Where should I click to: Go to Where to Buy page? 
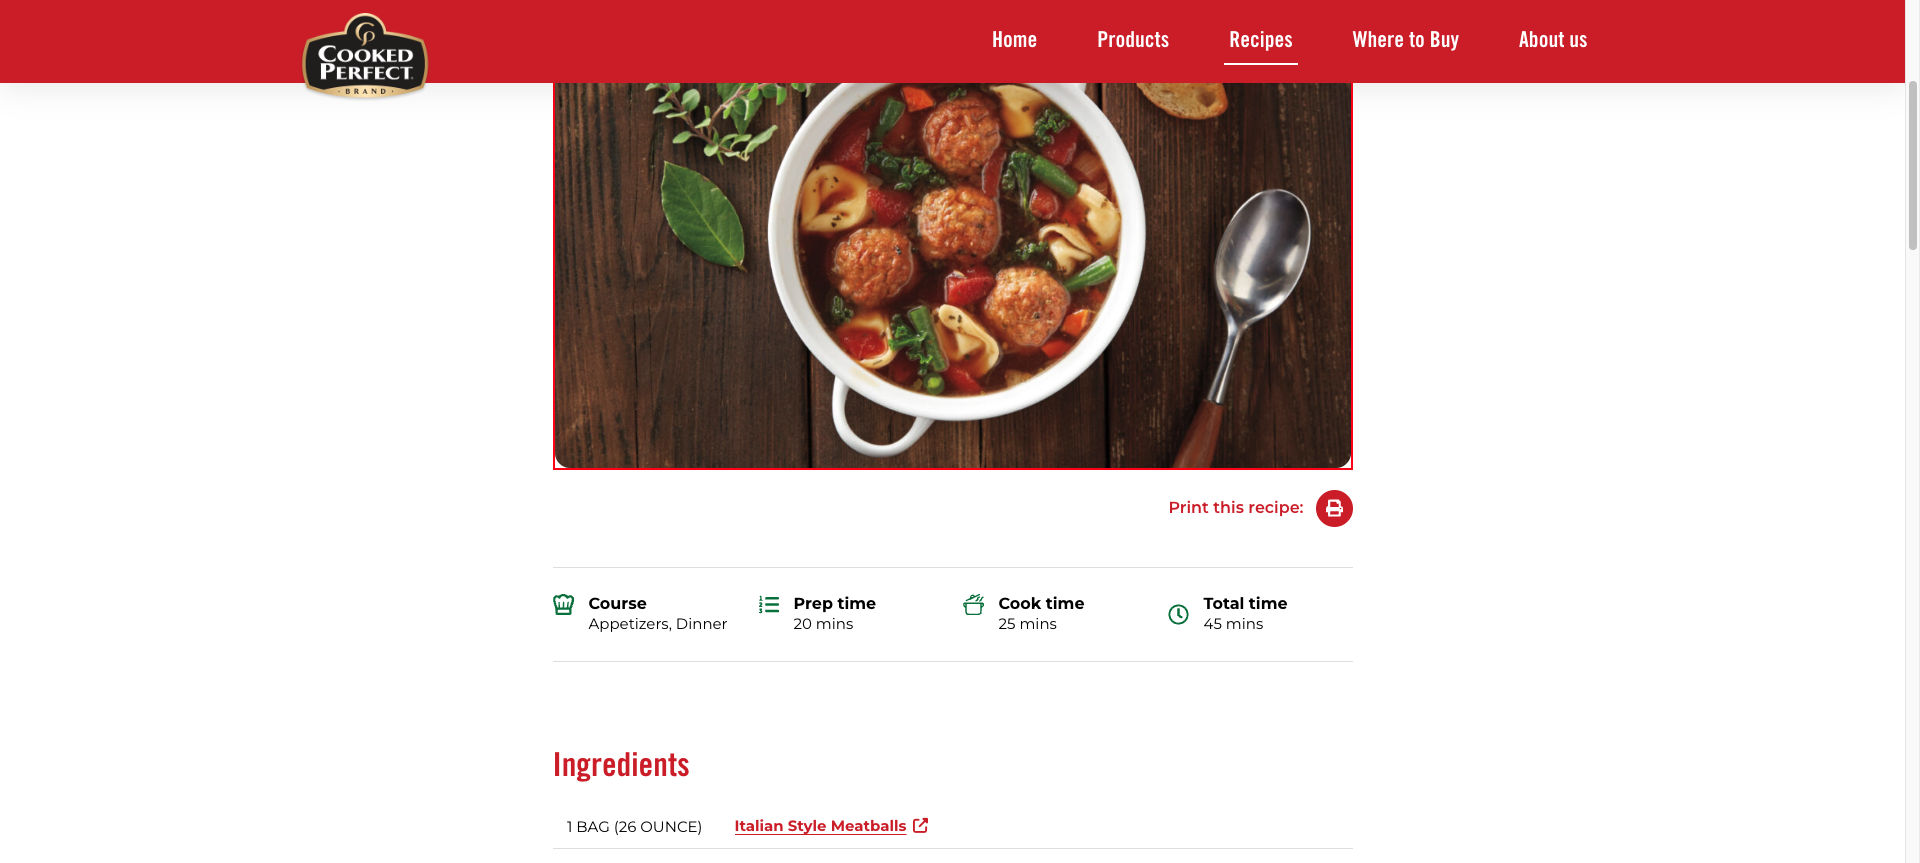click(x=1406, y=40)
